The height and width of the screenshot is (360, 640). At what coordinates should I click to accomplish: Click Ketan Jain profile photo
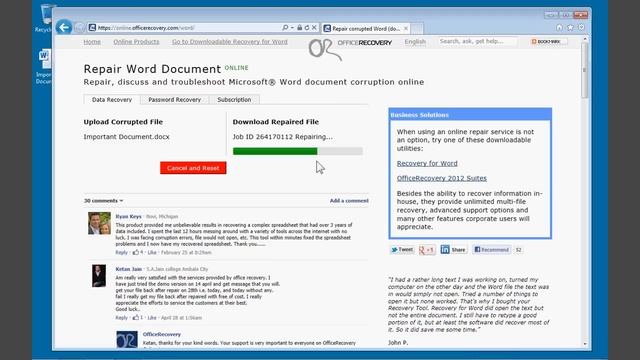coord(99,276)
